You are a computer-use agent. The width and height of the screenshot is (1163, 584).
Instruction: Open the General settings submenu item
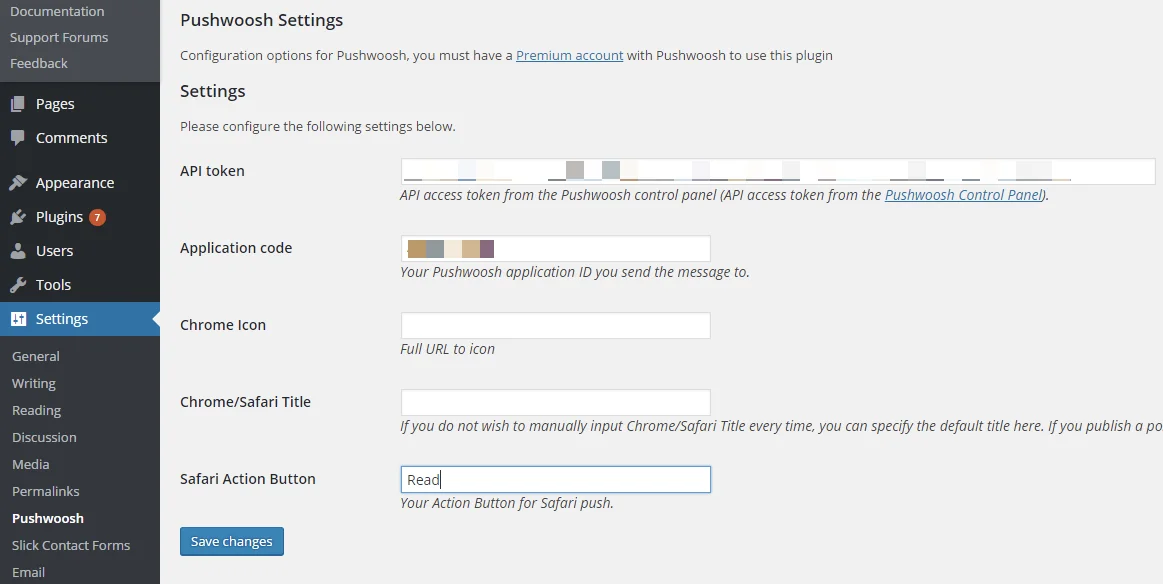(36, 356)
